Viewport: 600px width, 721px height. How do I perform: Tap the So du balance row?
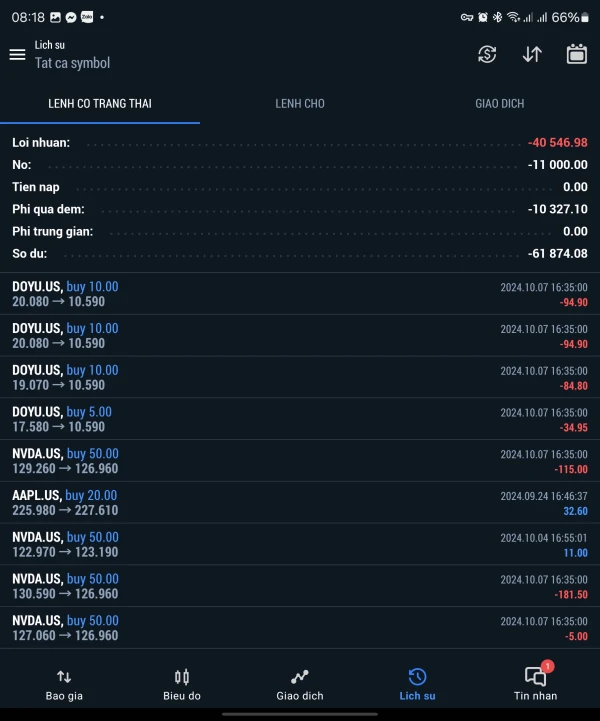tap(300, 253)
